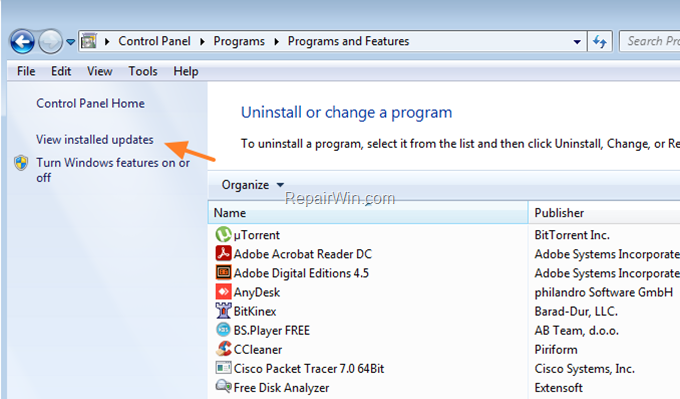Open View installed updates link
Image resolution: width=680 pixels, height=399 pixels.
[95, 140]
